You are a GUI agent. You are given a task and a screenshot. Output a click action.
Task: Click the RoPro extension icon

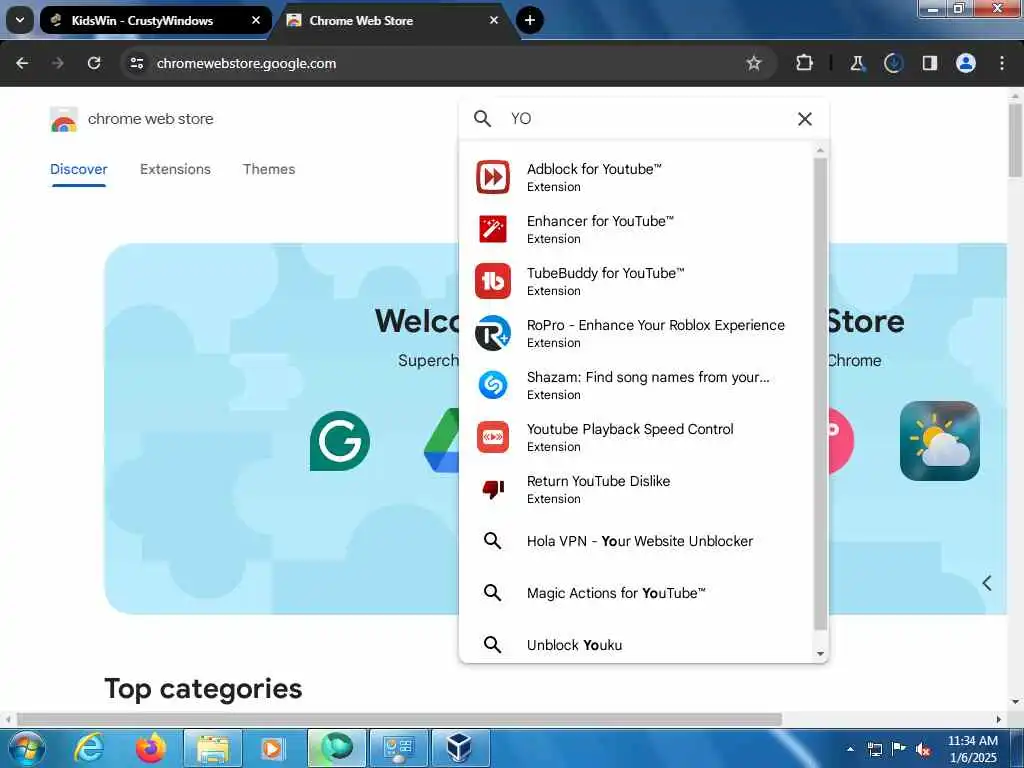(x=492, y=333)
